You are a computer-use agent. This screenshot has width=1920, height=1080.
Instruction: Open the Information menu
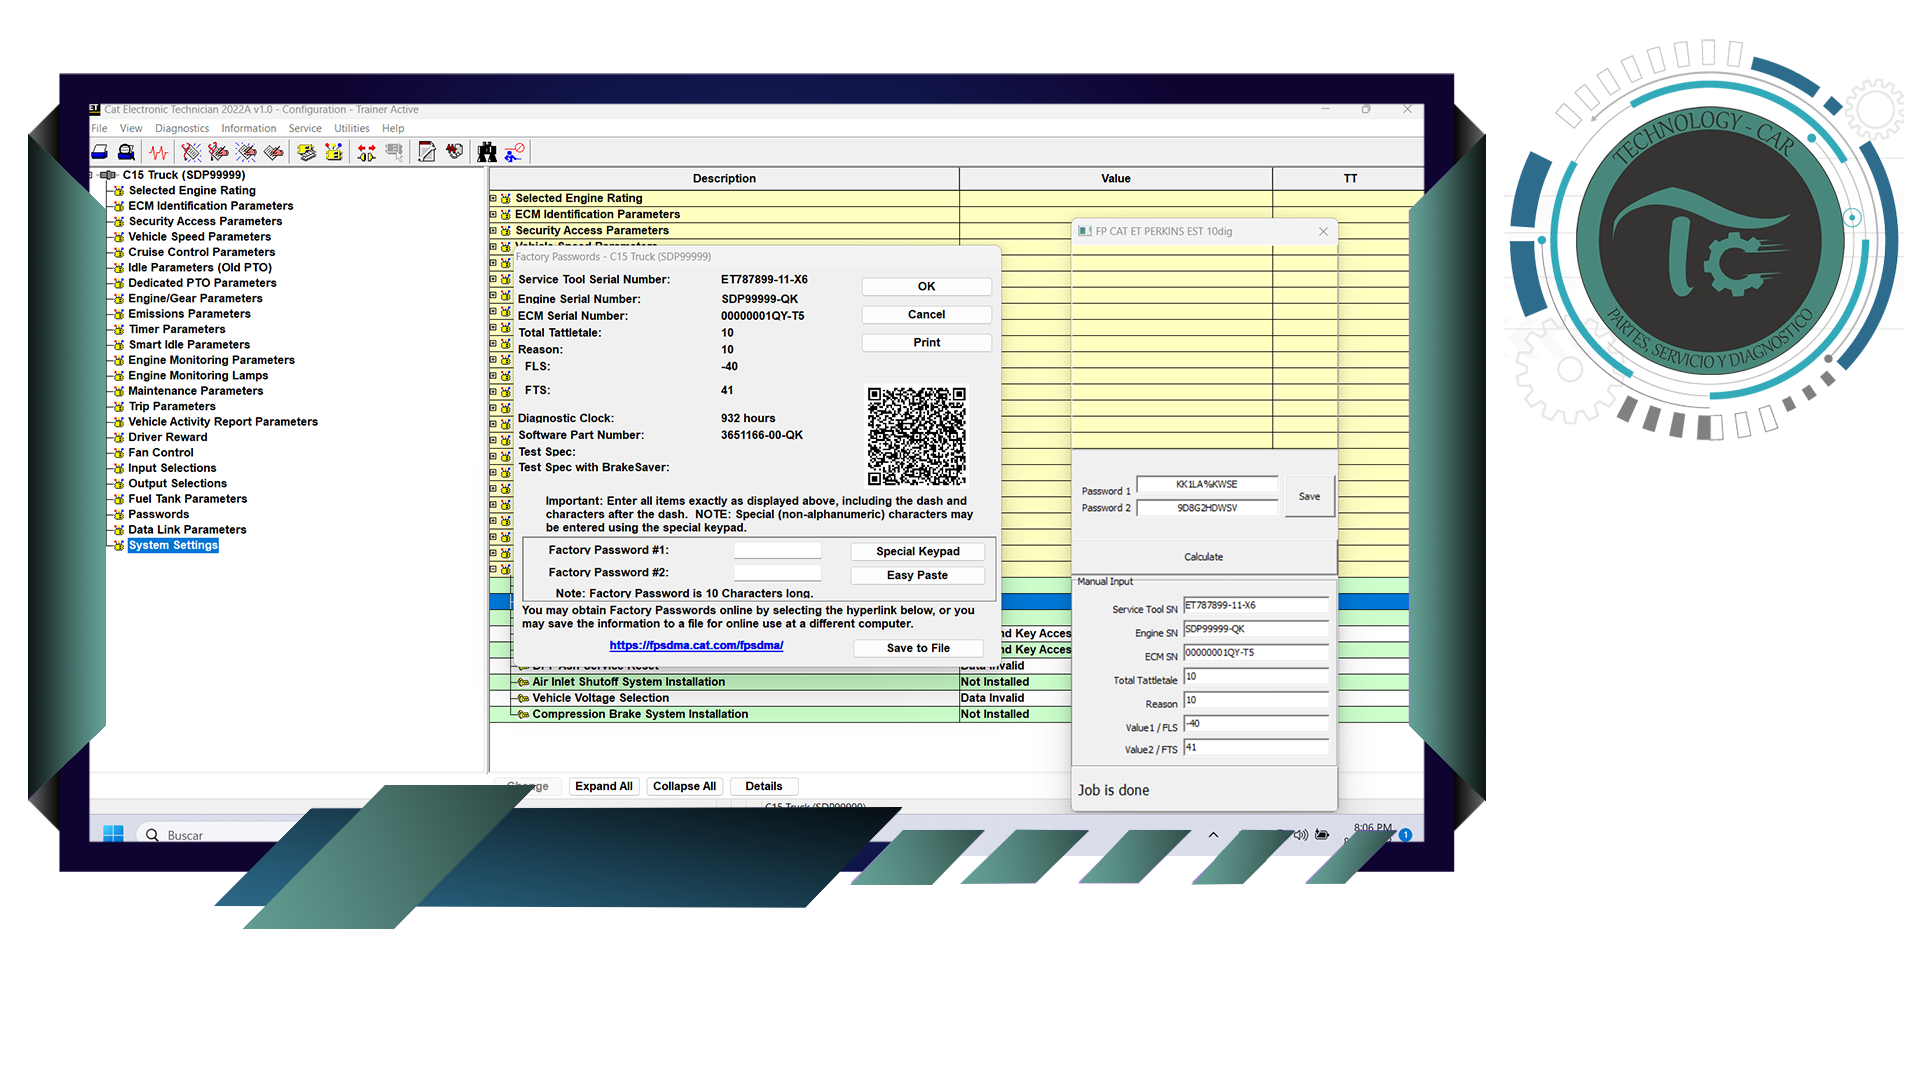click(249, 128)
